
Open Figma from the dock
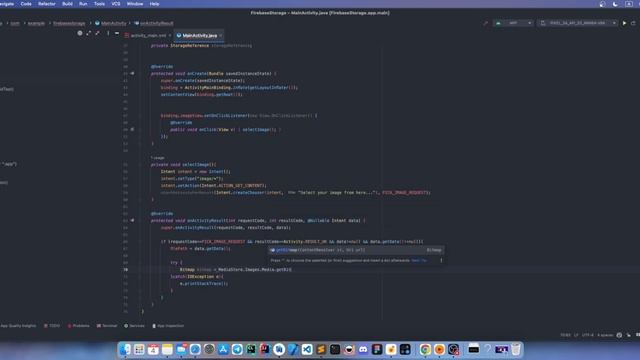coord(377,349)
